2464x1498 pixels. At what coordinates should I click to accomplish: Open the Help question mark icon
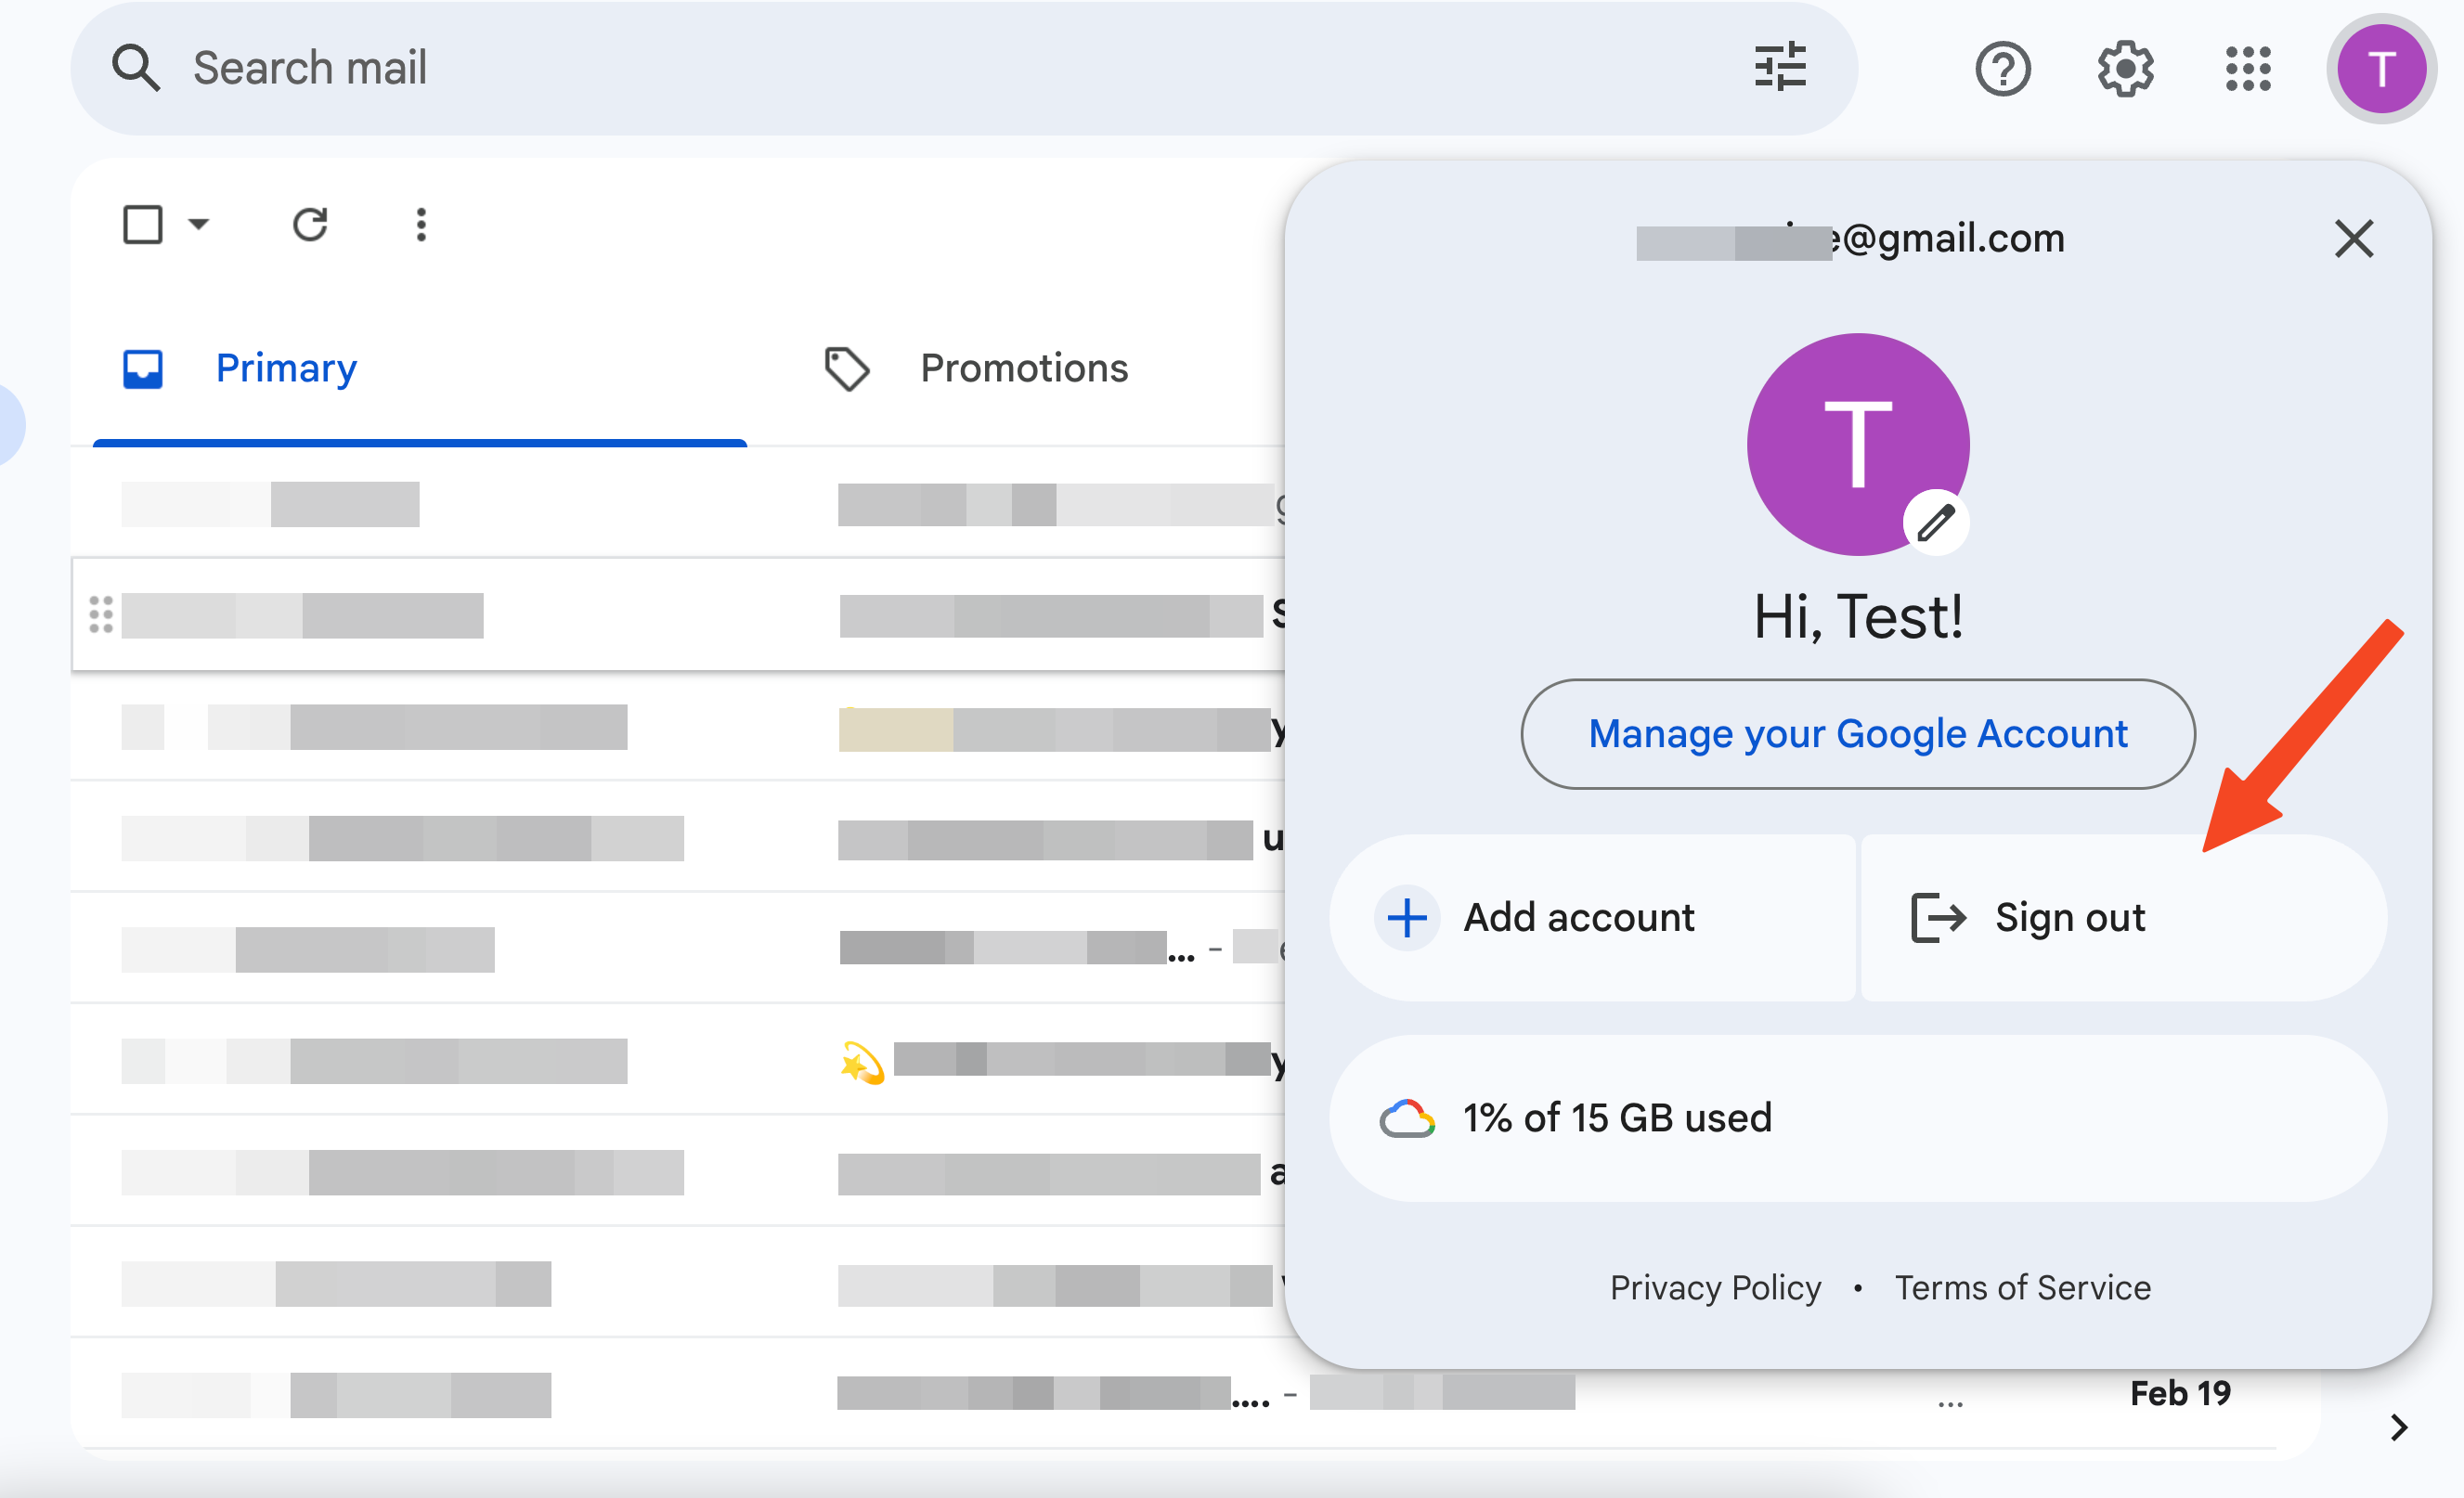(2003, 68)
